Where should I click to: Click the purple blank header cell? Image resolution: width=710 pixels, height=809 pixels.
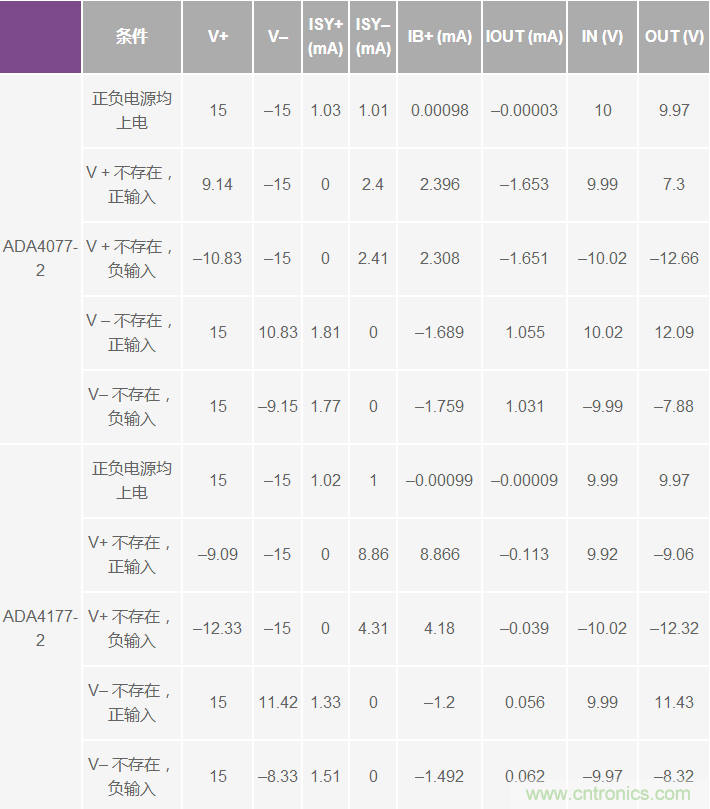[41, 37]
